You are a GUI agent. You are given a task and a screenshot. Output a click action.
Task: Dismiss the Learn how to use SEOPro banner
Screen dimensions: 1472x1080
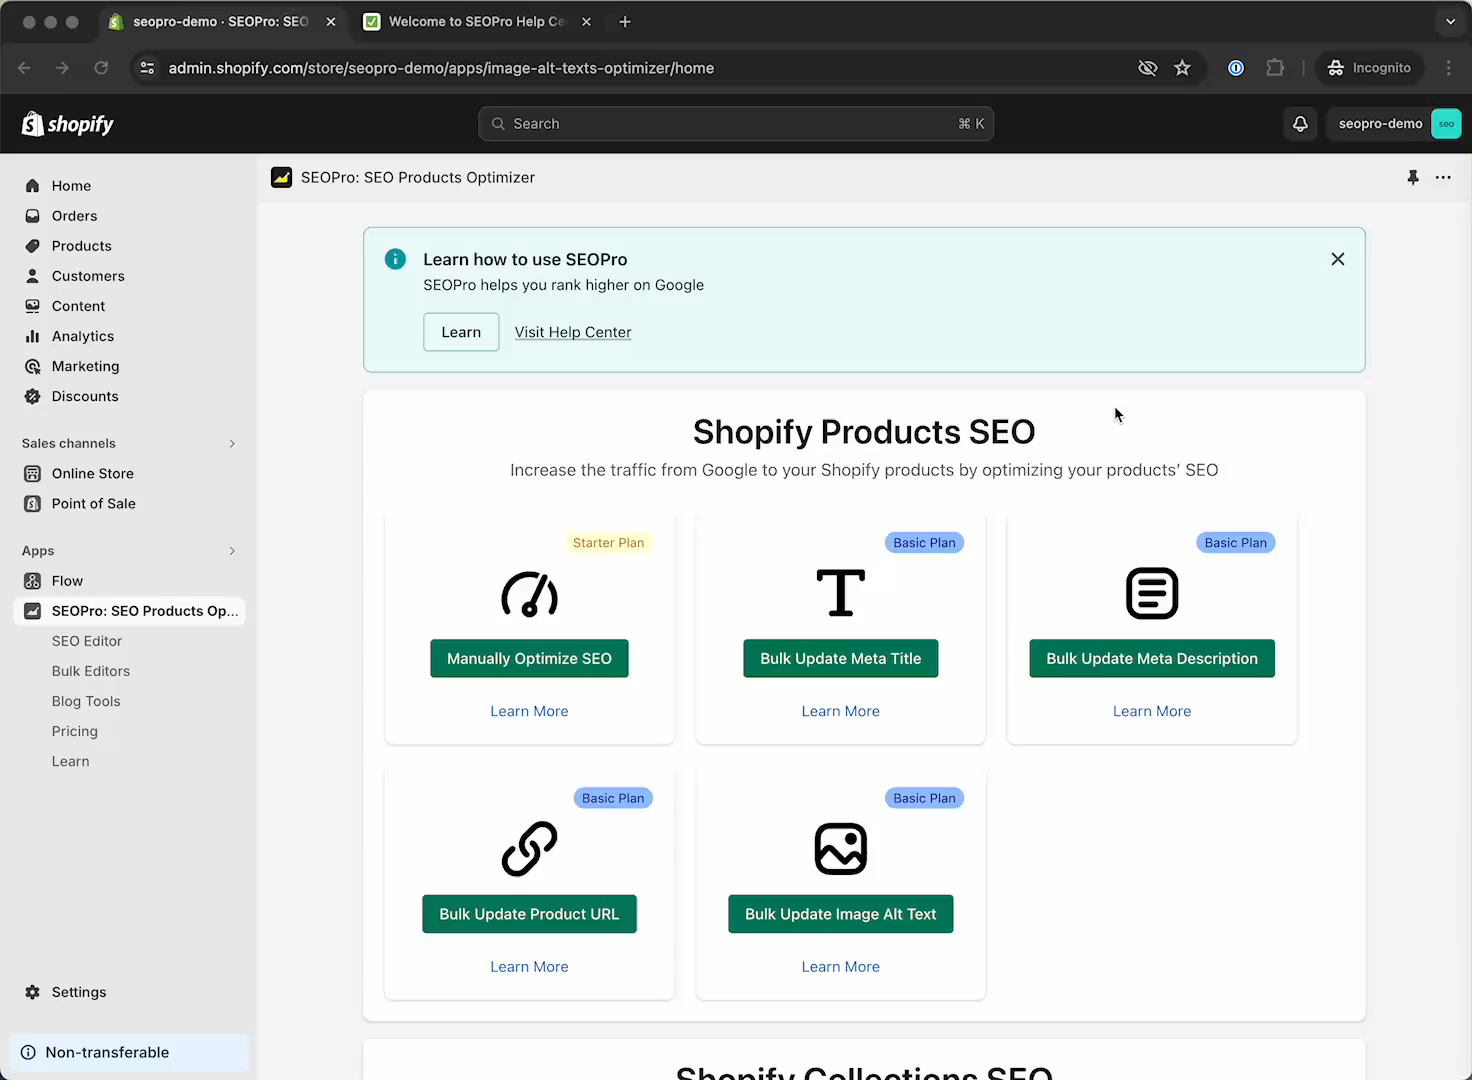[1338, 259]
